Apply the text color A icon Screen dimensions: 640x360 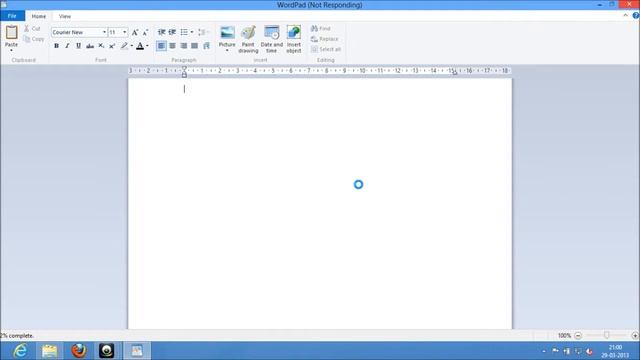(x=140, y=46)
